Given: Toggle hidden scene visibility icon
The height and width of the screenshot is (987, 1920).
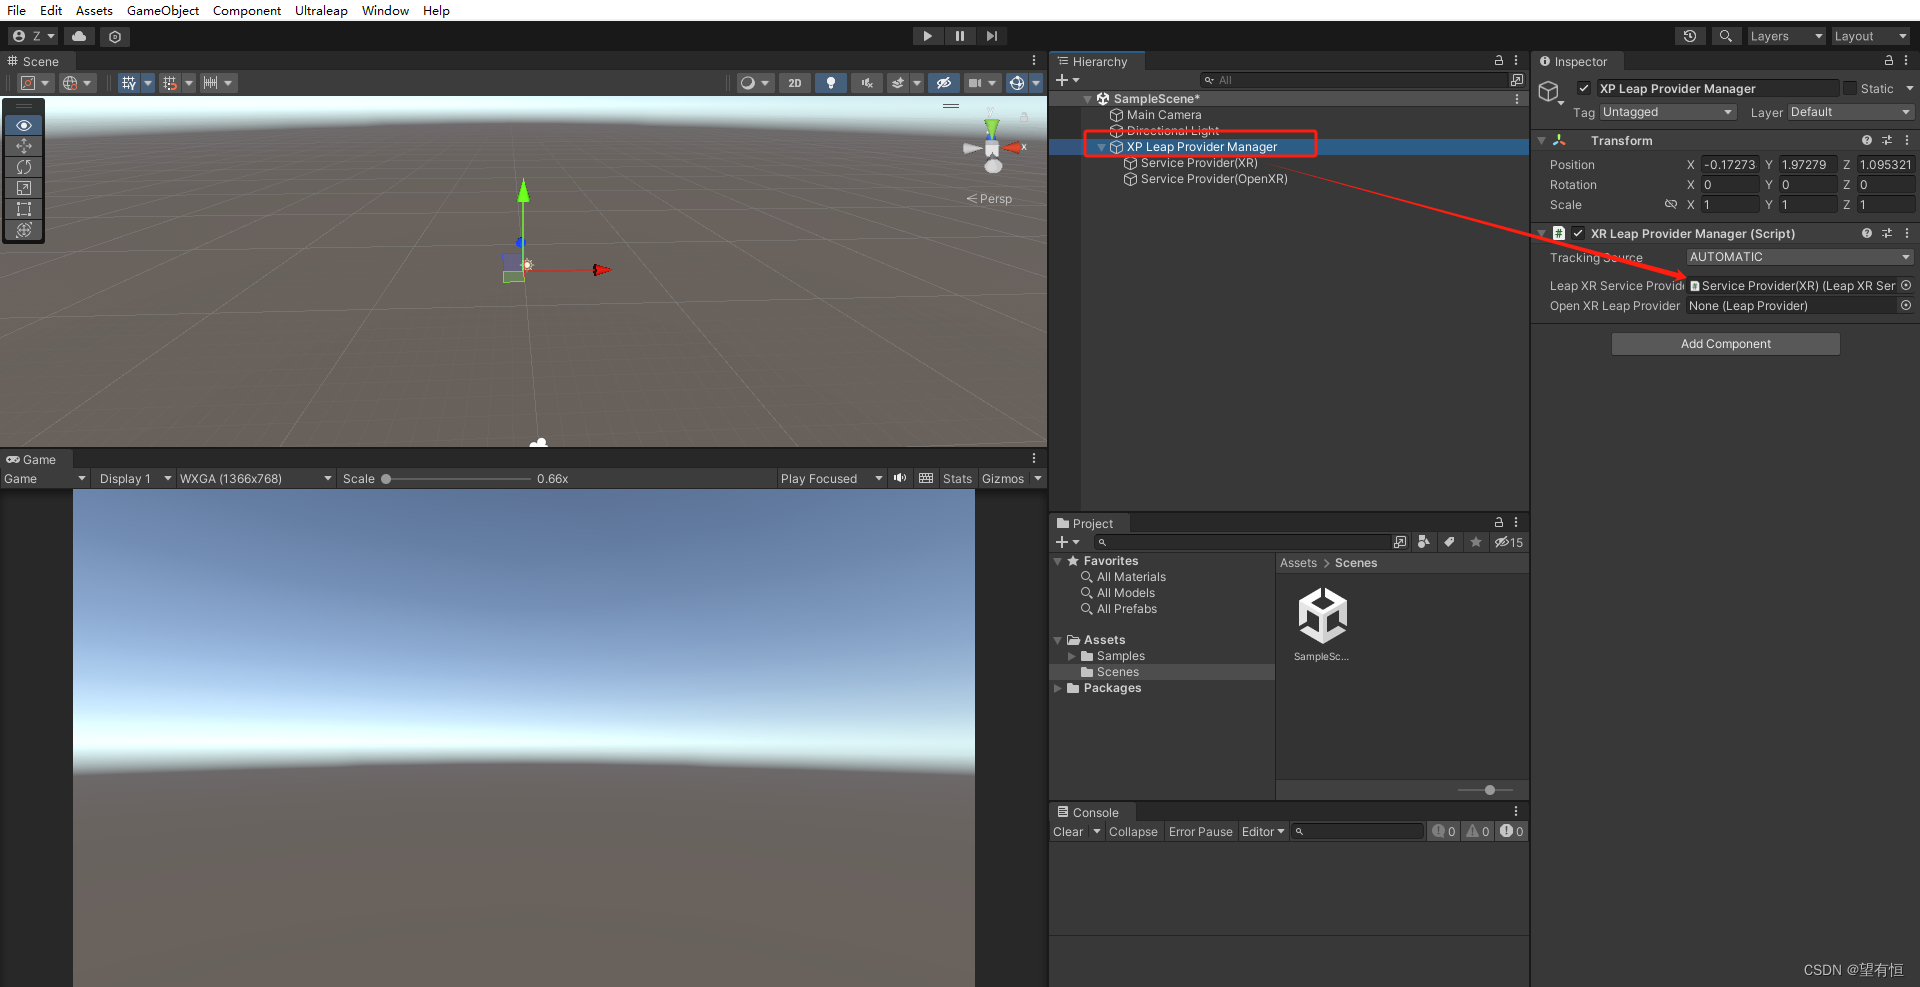Looking at the screenshot, I should tap(943, 83).
